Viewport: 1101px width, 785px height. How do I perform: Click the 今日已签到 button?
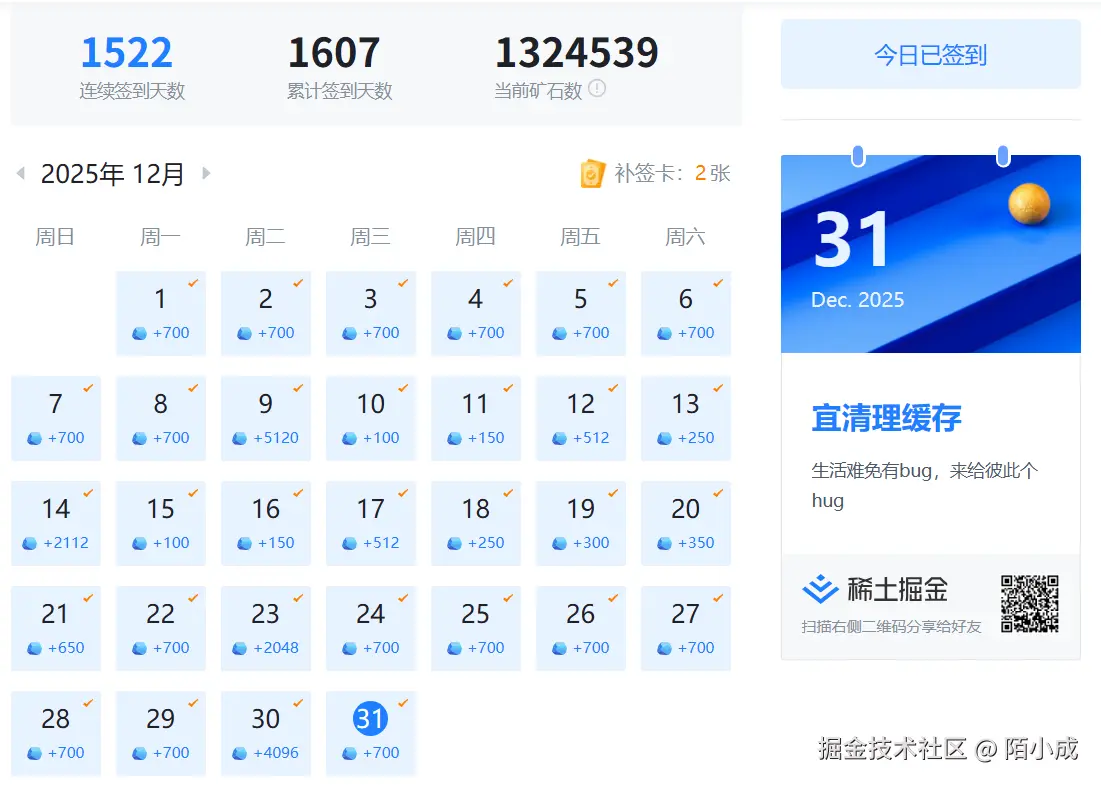(x=929, y=55)
